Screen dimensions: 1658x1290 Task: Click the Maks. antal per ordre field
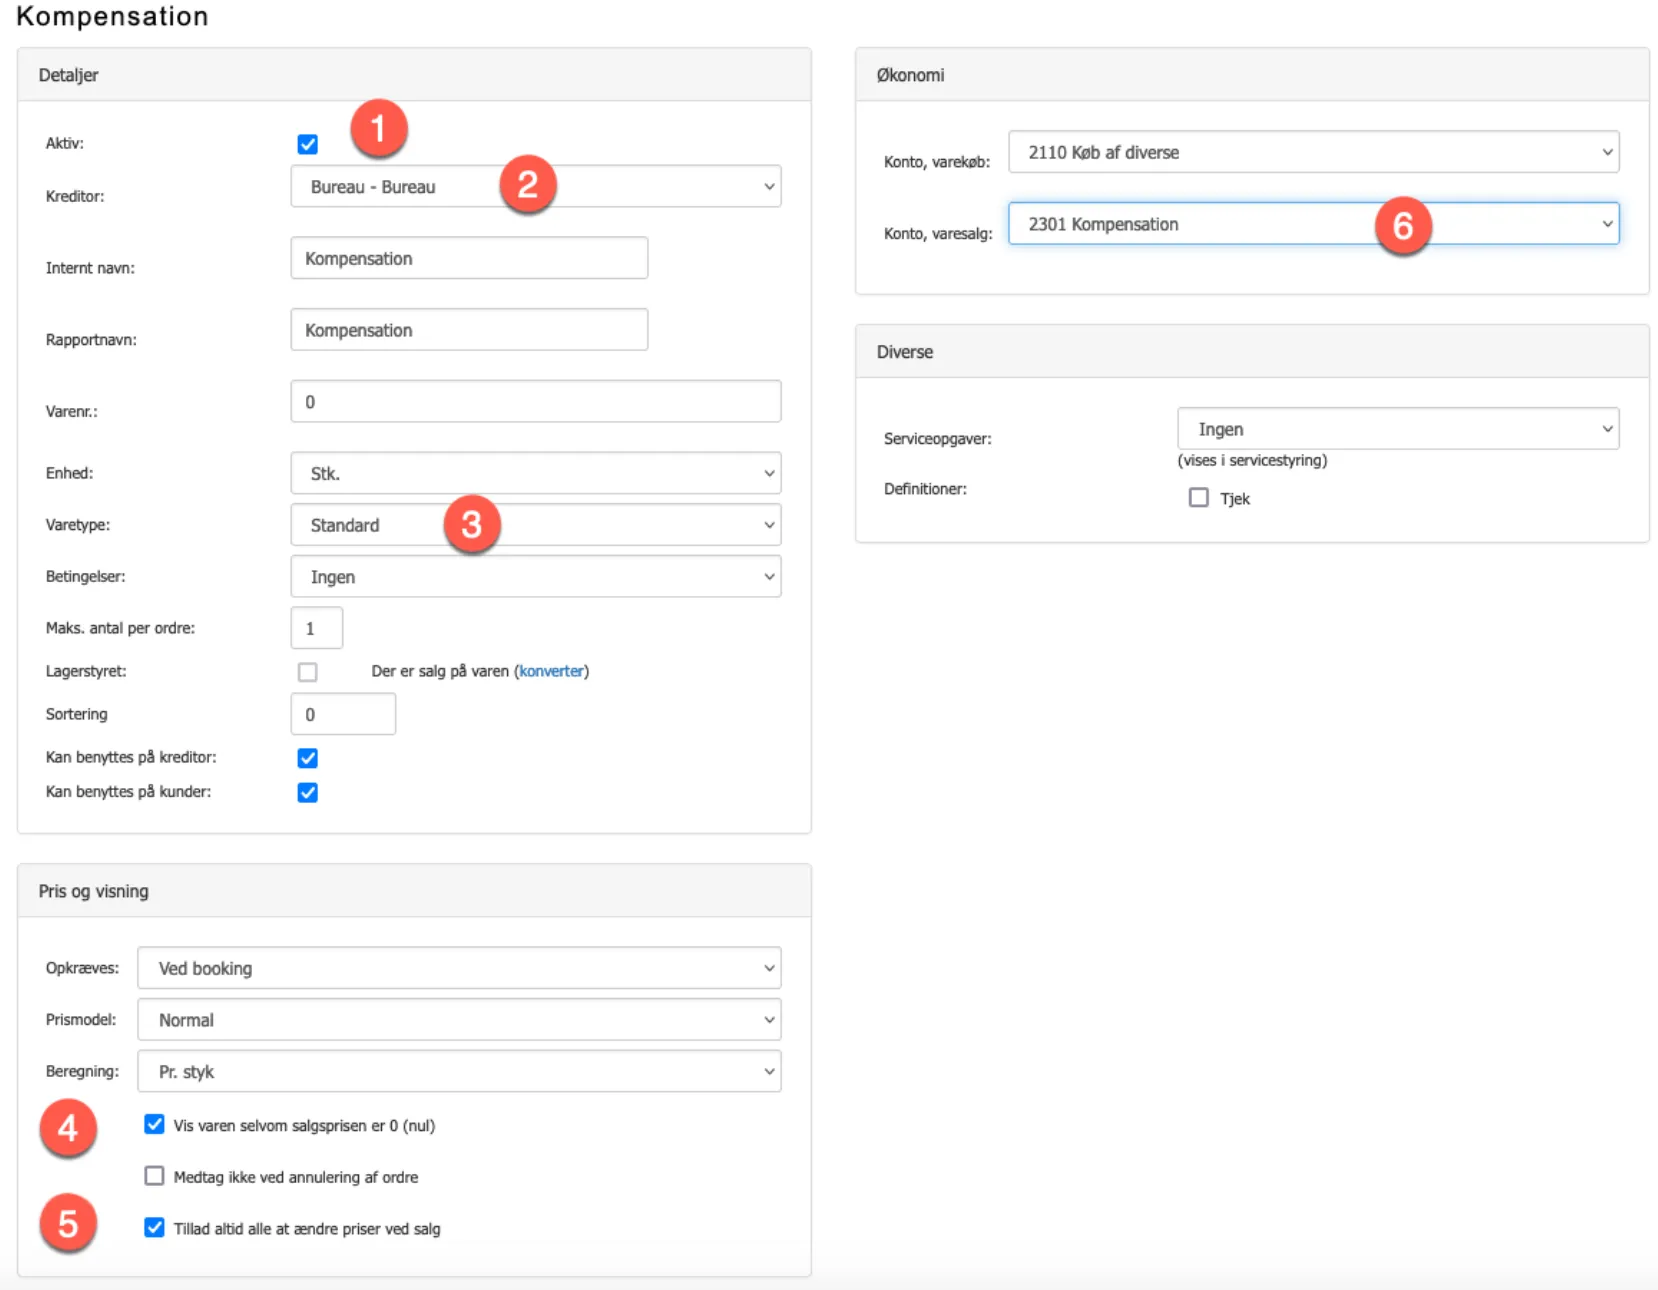(x=317, y=628)
